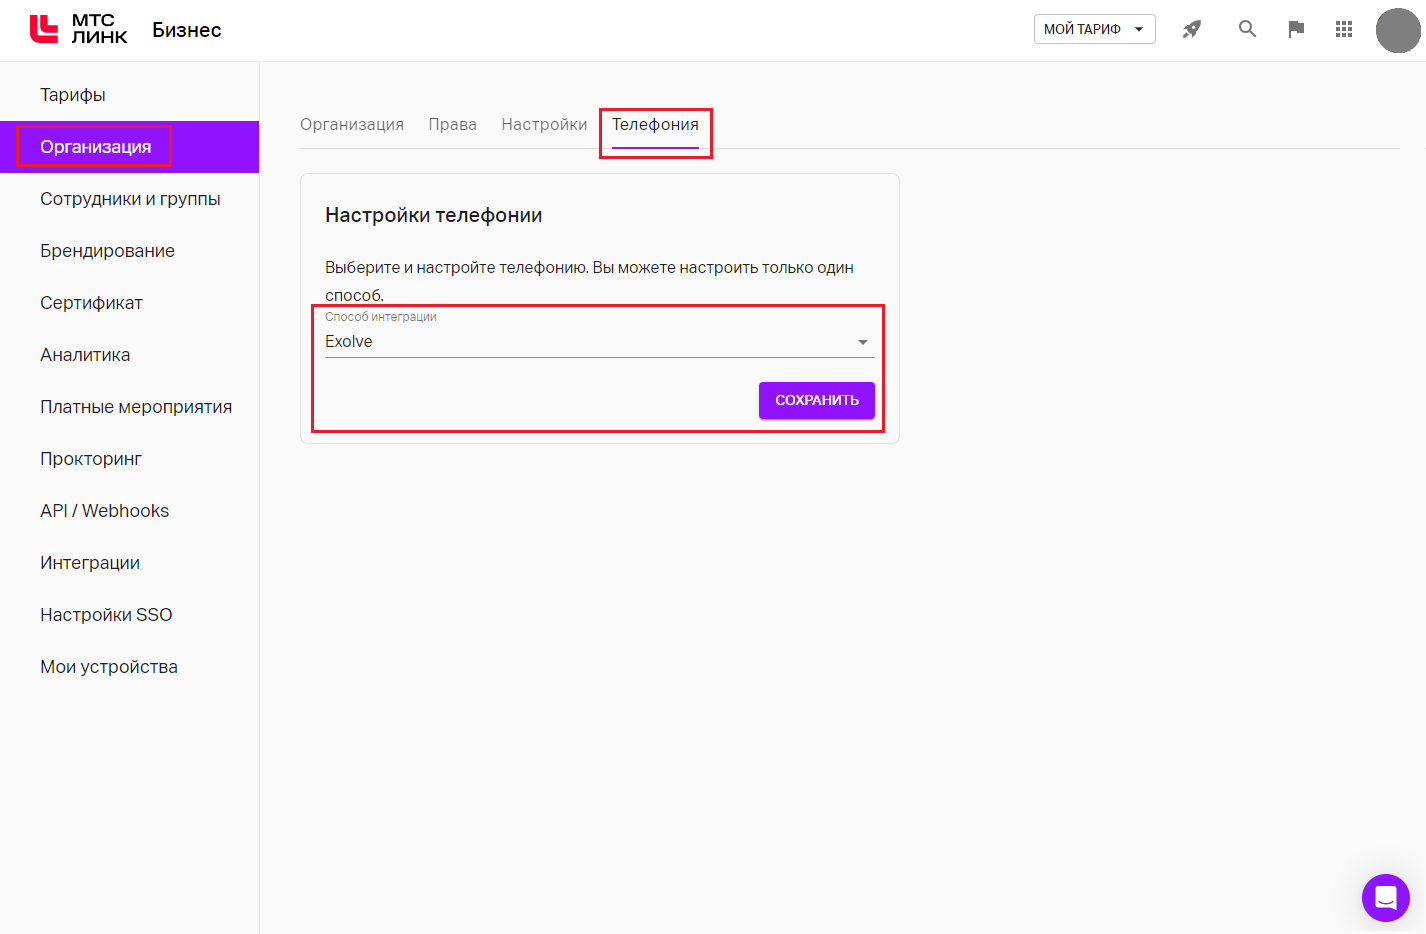Open the Прокторинг section

tap(130, 459)
